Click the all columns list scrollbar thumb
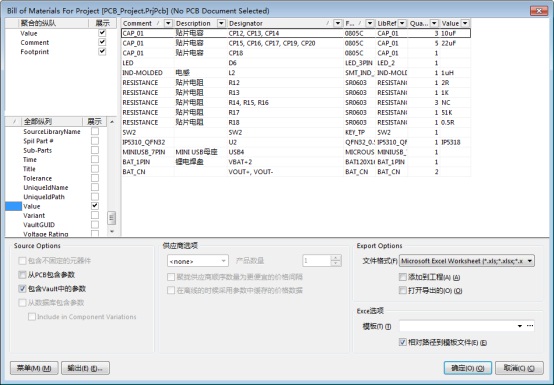 [112, 218]
